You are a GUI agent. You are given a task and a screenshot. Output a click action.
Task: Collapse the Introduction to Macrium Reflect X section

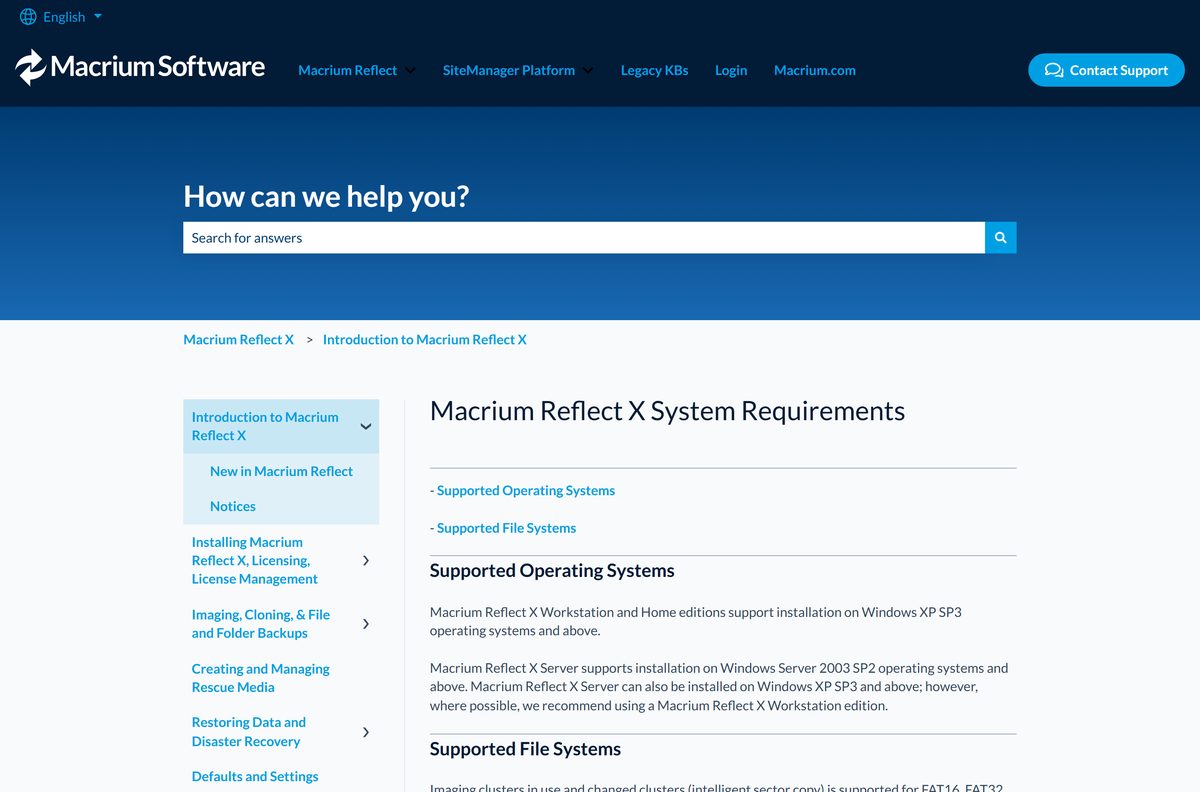tap(366, 426)
